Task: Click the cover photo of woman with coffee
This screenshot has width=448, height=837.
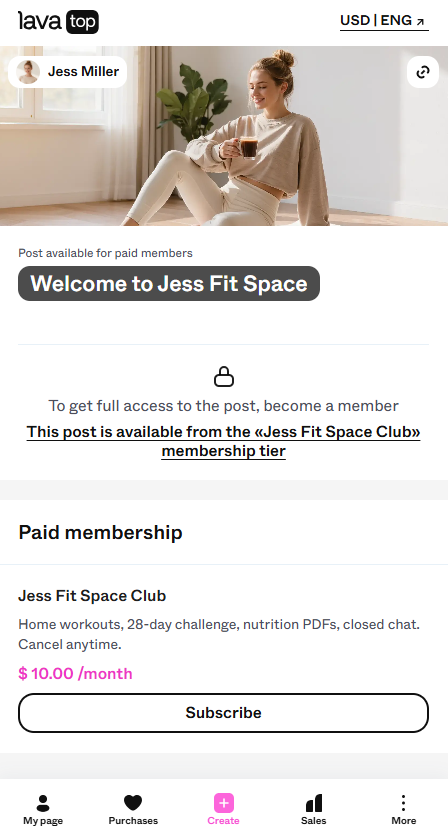Action: (224, 136)
